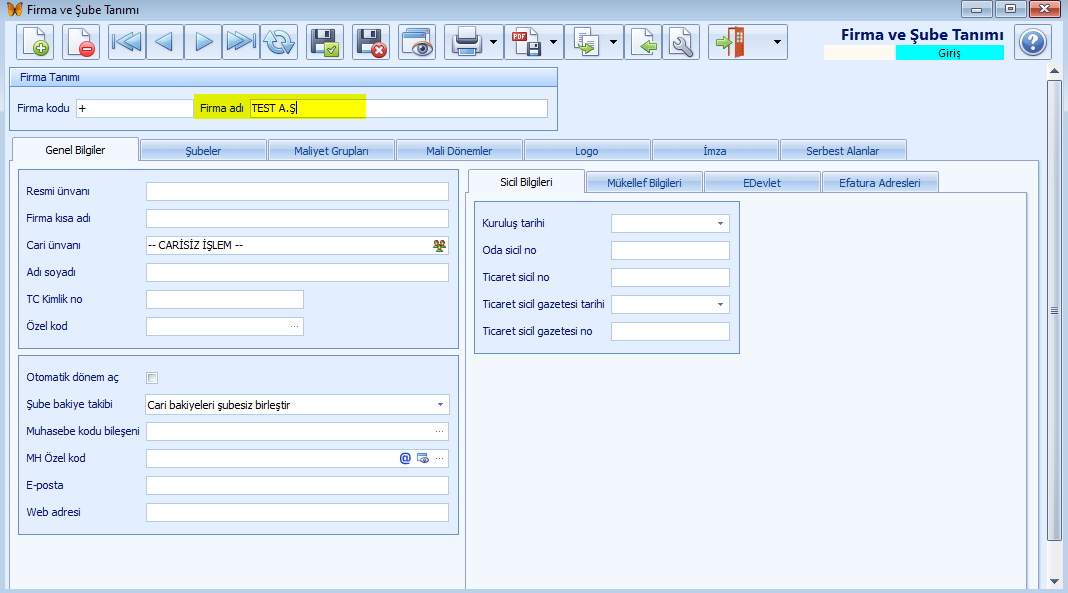Open the preview eye icon
The image size is (1068, 593).
pyautogui.click(x=417, y=42)
